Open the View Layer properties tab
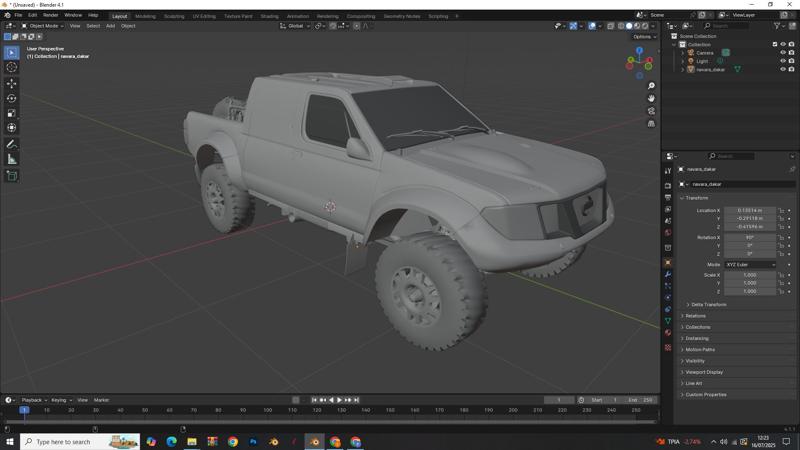This screenshot has width=800, height=450. click(668, 209)
